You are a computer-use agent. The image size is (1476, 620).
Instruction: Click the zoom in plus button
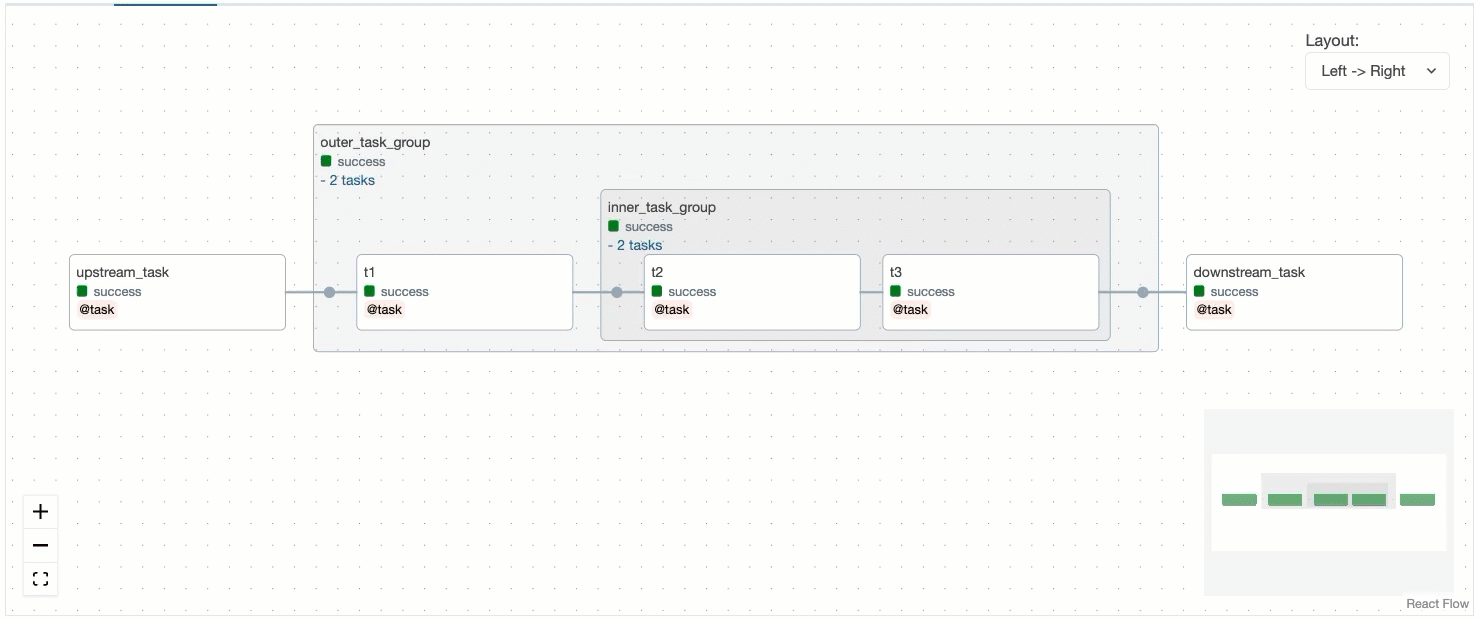[40, 512]
